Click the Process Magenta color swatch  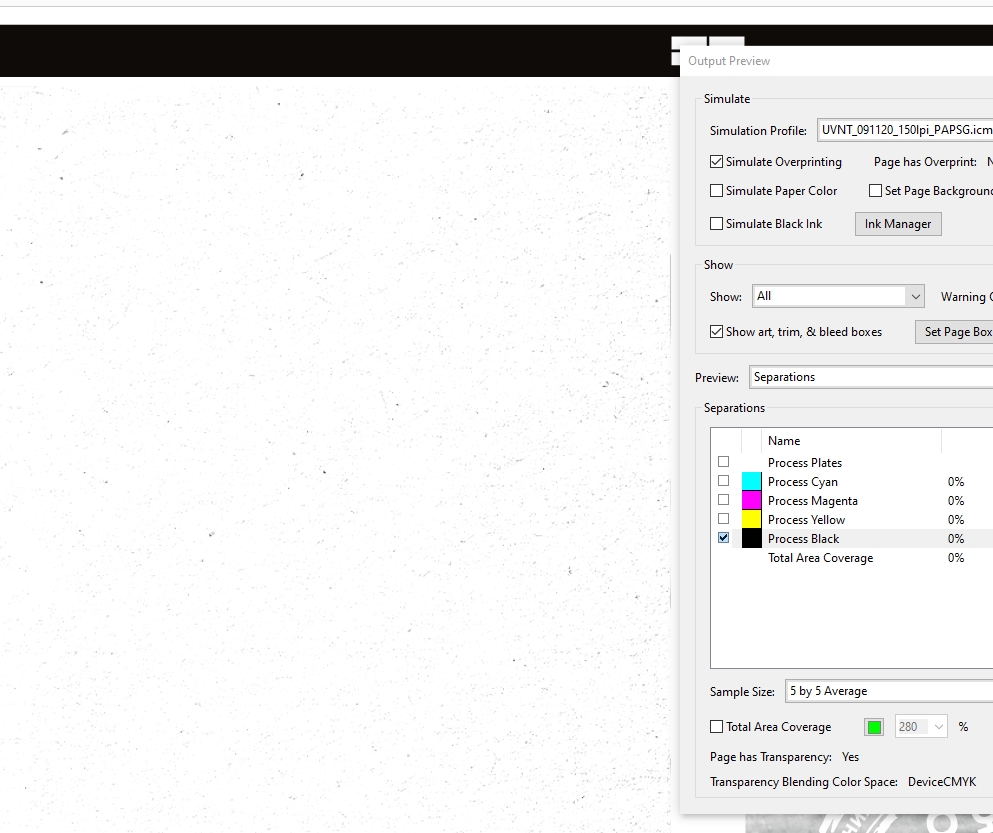[x=752, y=500]
